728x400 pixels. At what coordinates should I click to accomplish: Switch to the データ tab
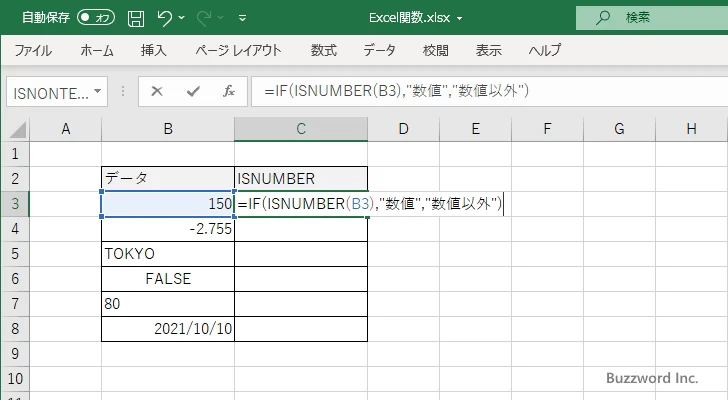point(379,50)
